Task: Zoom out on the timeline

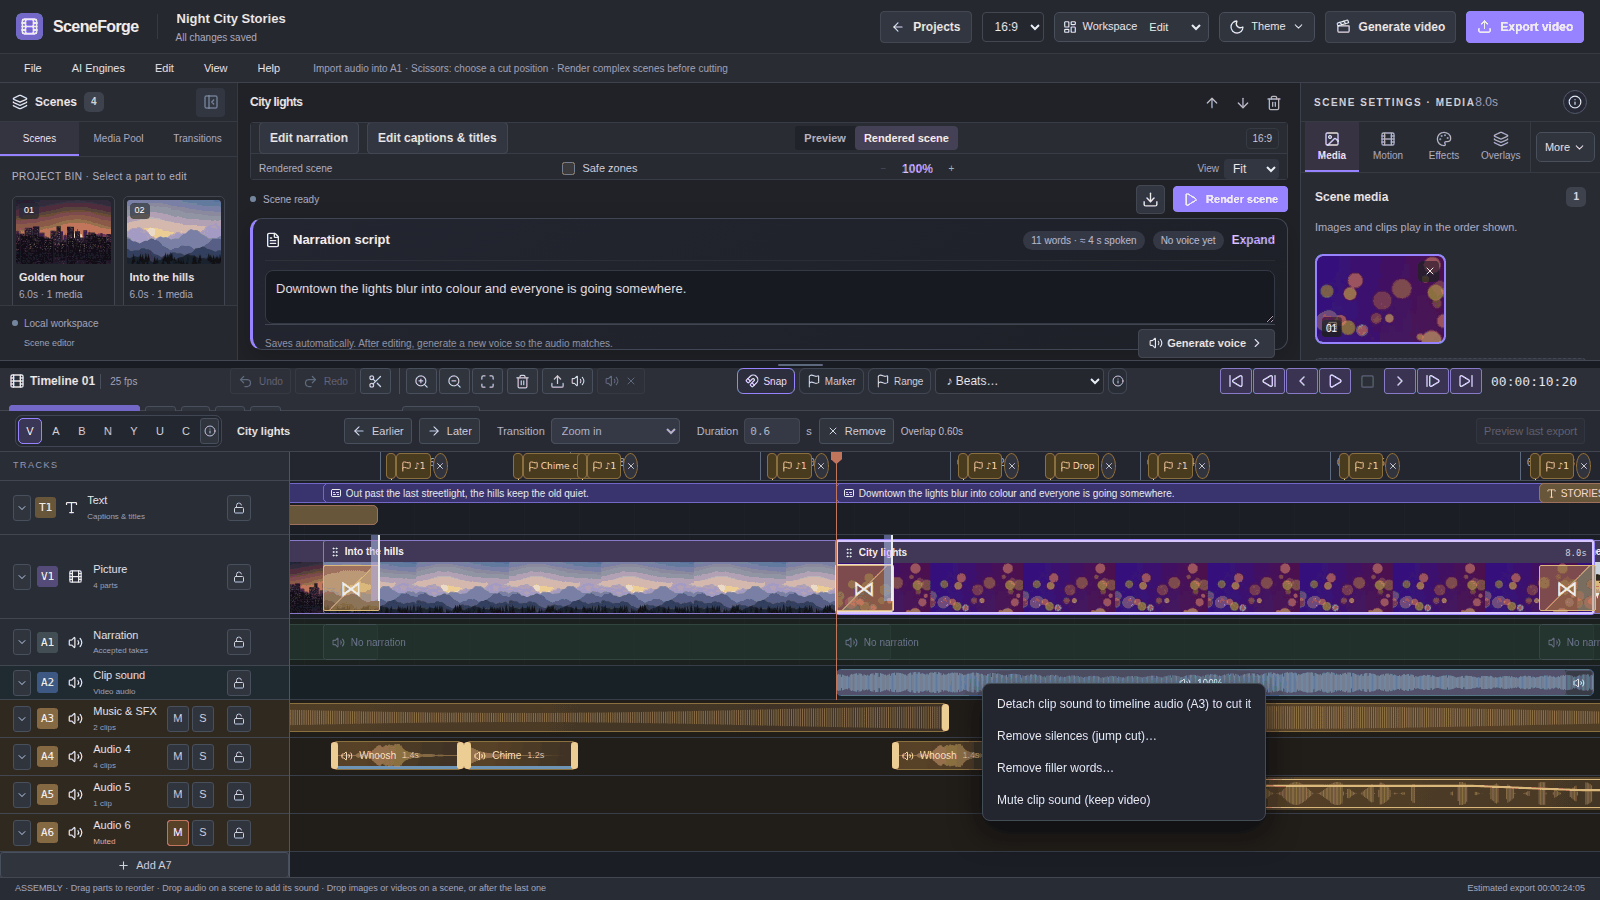Action: pos(455,381)
